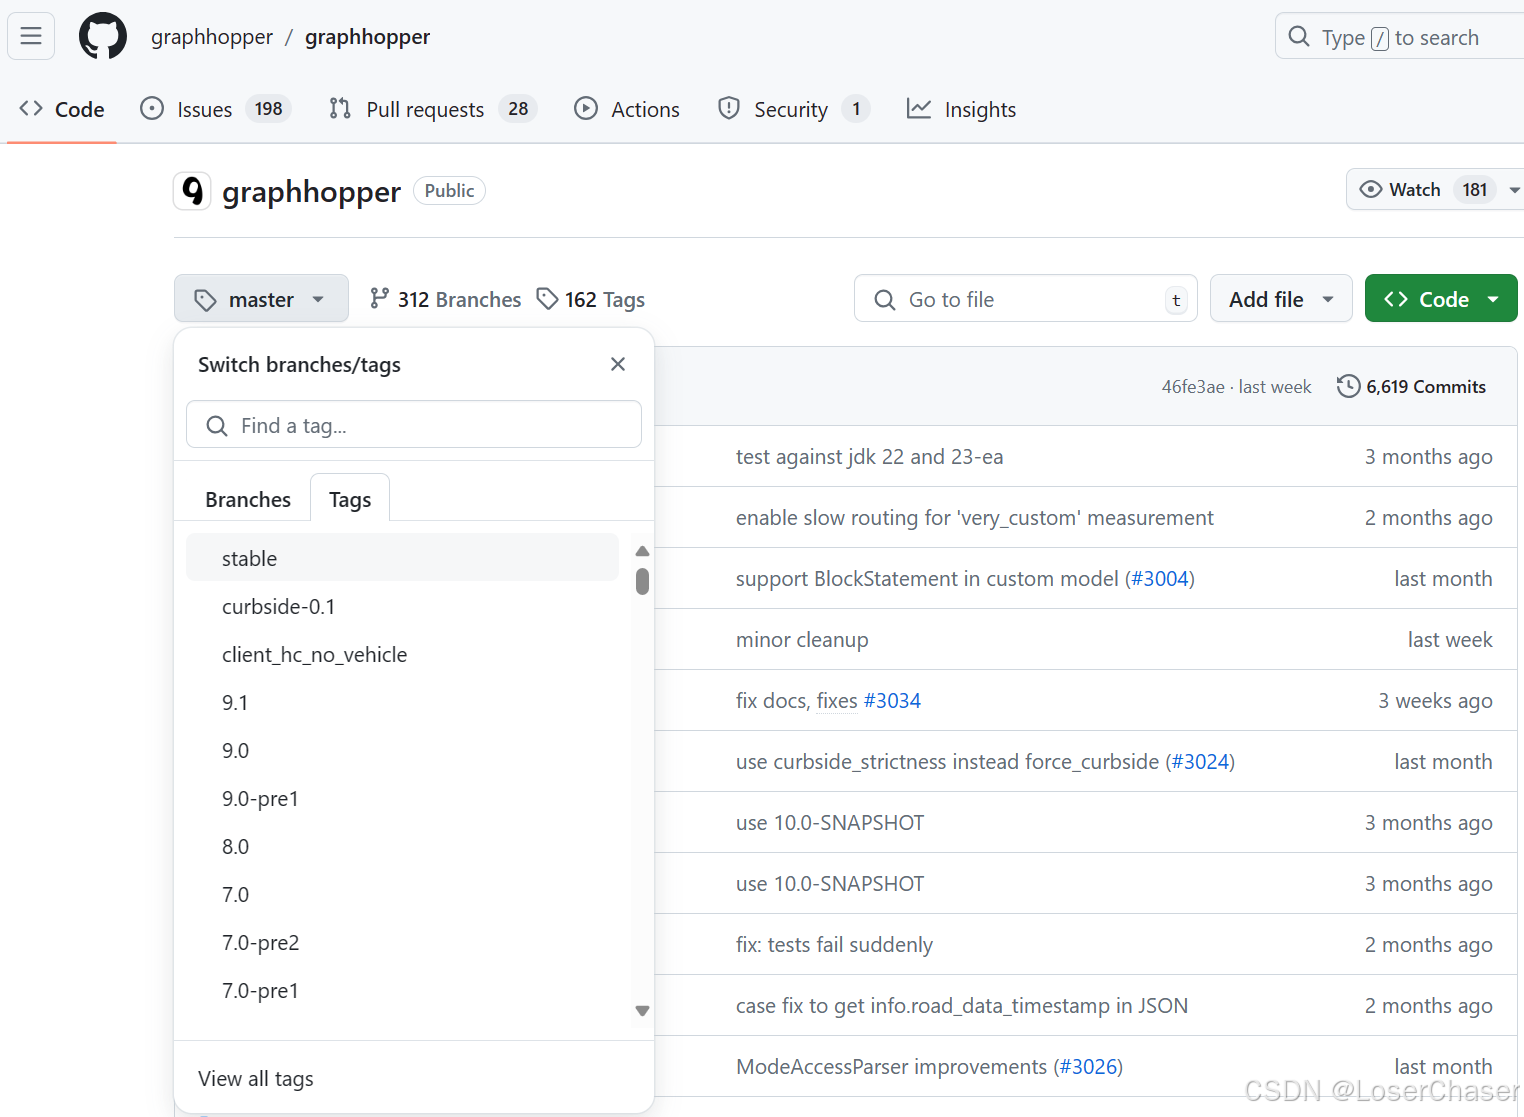
Task: View the 162 Tags link
Action: pos(591,299)
